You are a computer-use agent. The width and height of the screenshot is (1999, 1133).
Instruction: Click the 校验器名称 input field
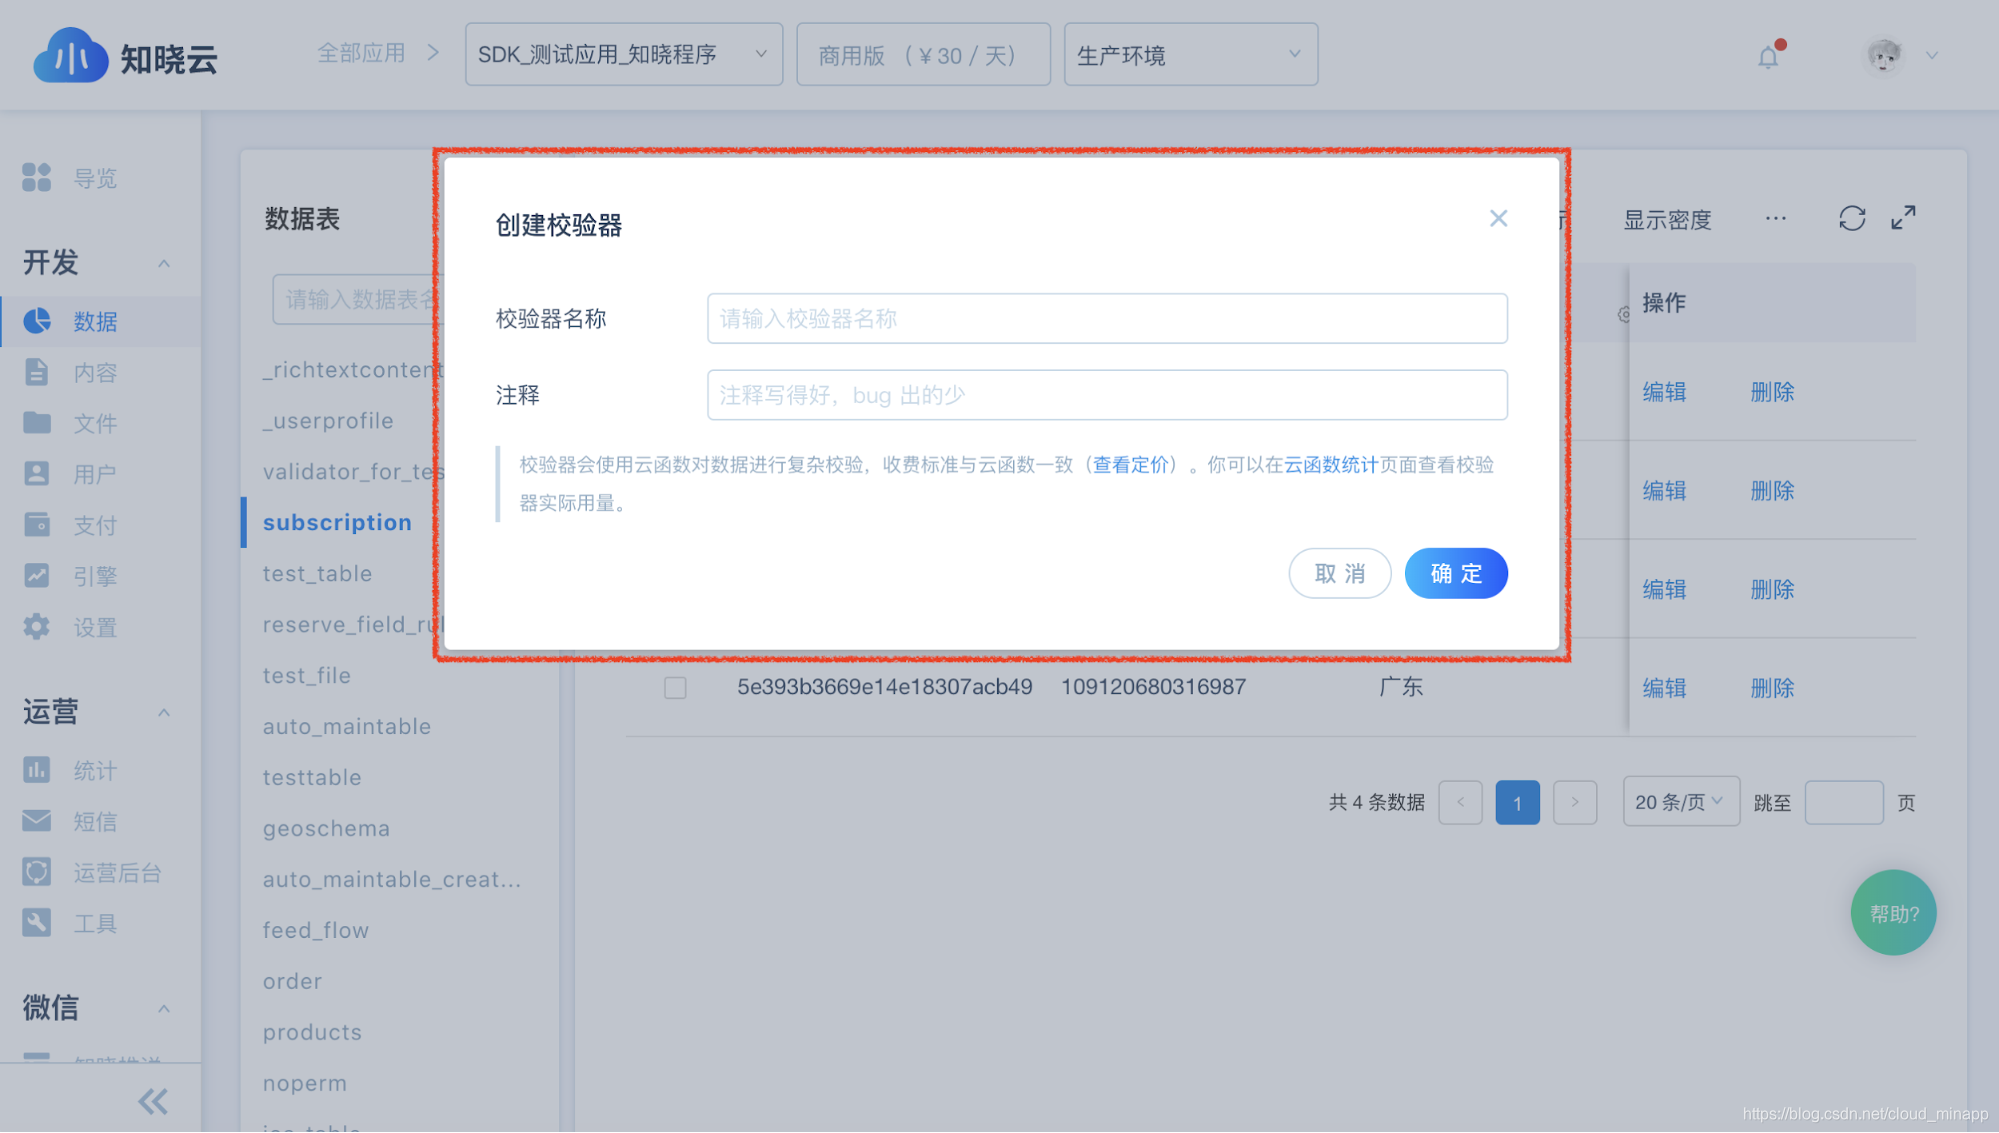click(1105, 319)
